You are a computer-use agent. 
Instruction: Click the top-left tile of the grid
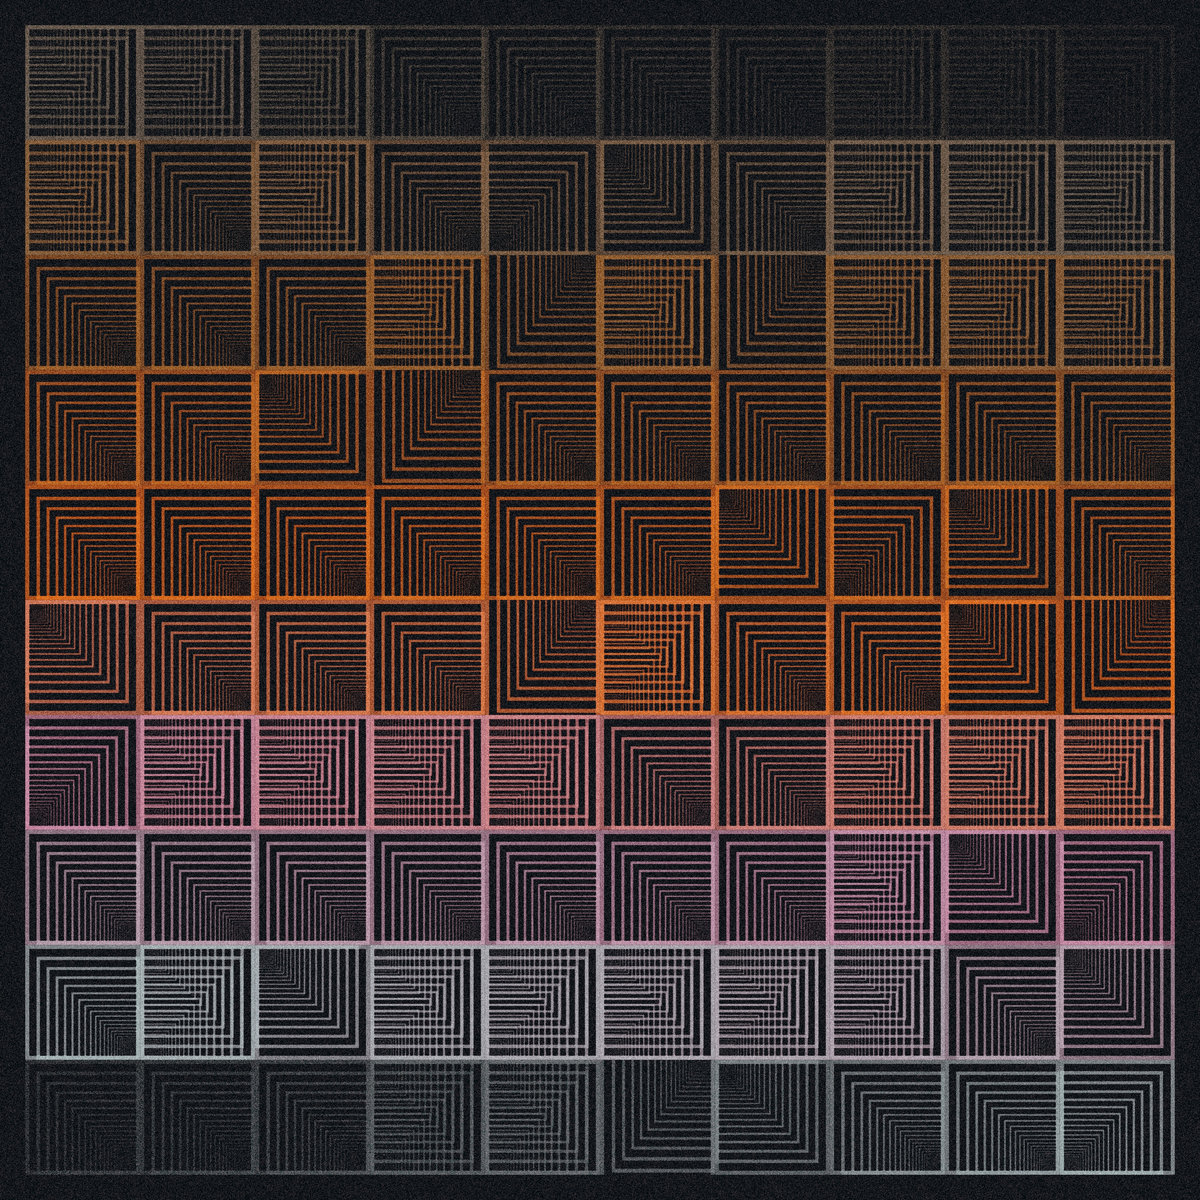82,82
